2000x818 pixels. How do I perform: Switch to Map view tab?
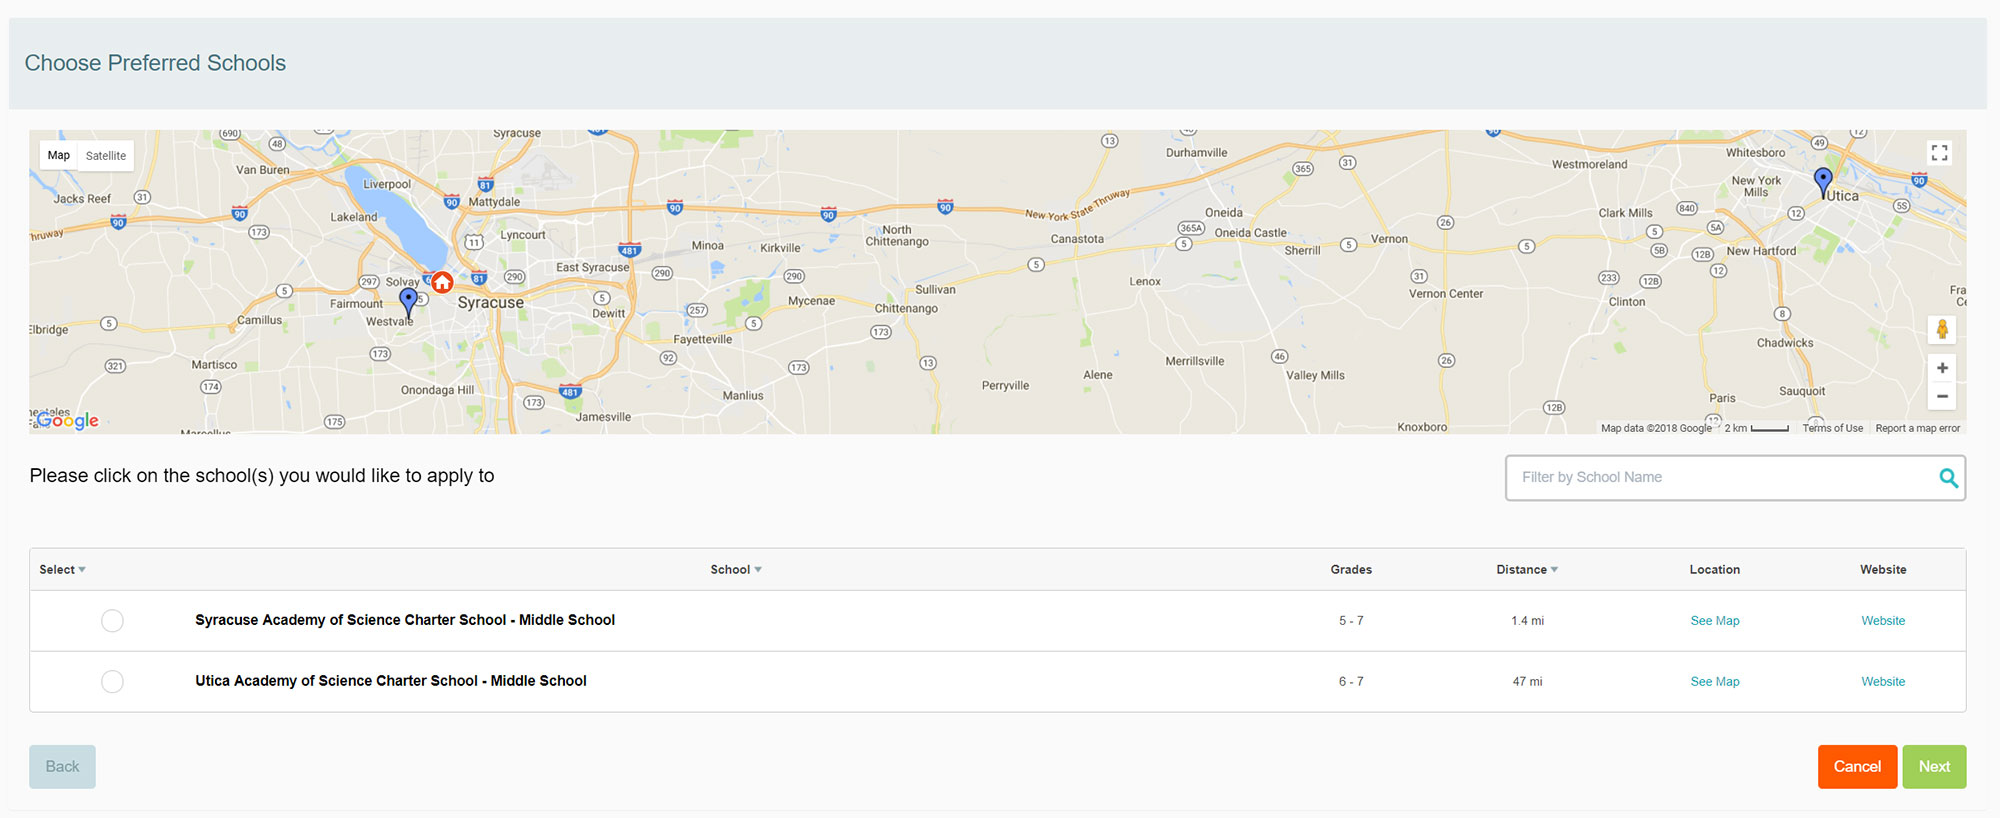coord(59,156)
